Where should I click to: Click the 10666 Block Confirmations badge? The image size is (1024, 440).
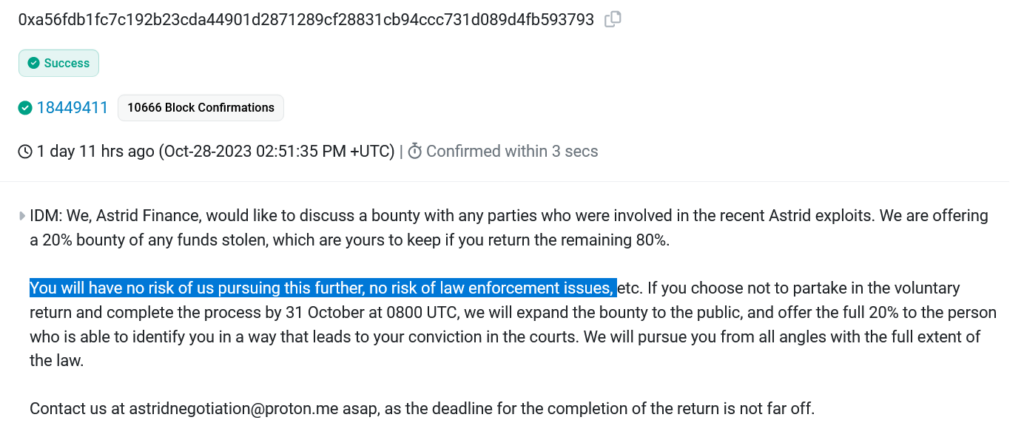click(201, 107)
